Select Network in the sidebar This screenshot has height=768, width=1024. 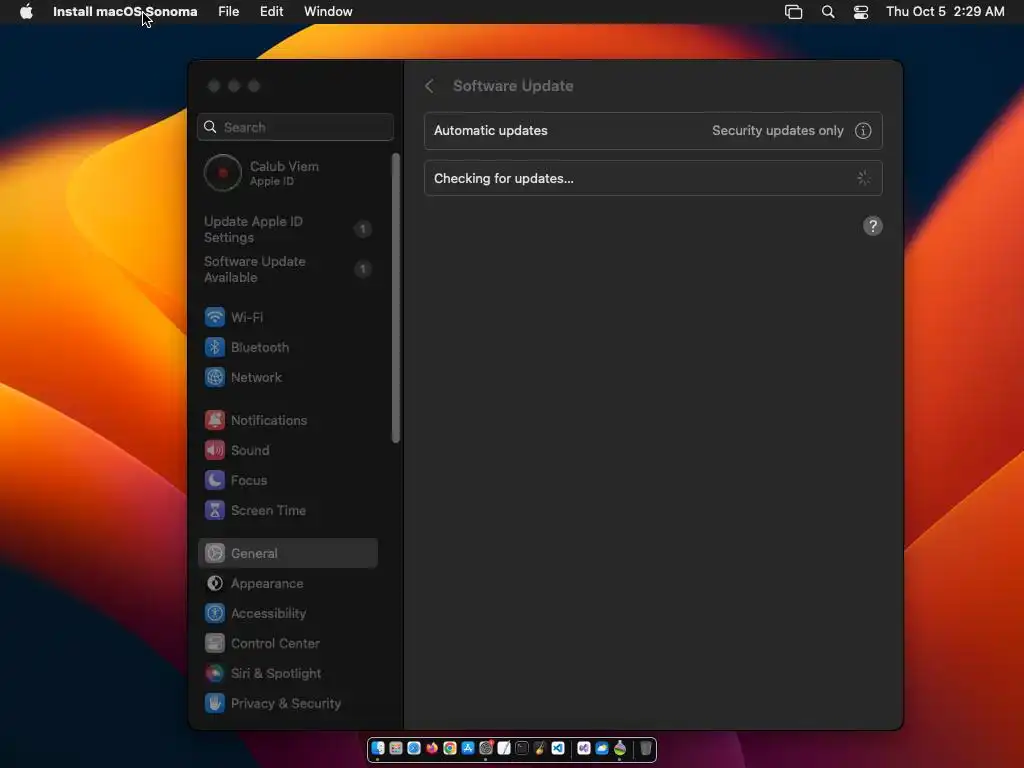[x=287, y=377]
